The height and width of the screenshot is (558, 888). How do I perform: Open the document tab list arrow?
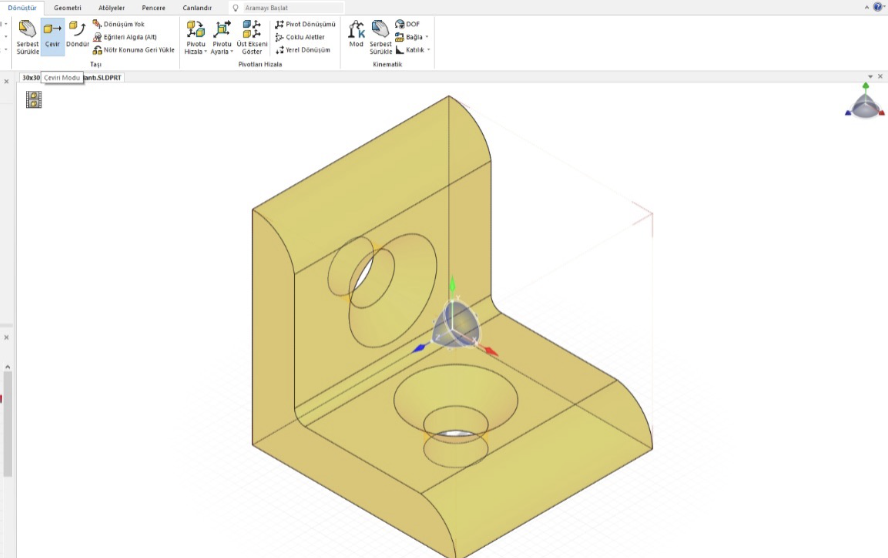[x=870, y=76]
